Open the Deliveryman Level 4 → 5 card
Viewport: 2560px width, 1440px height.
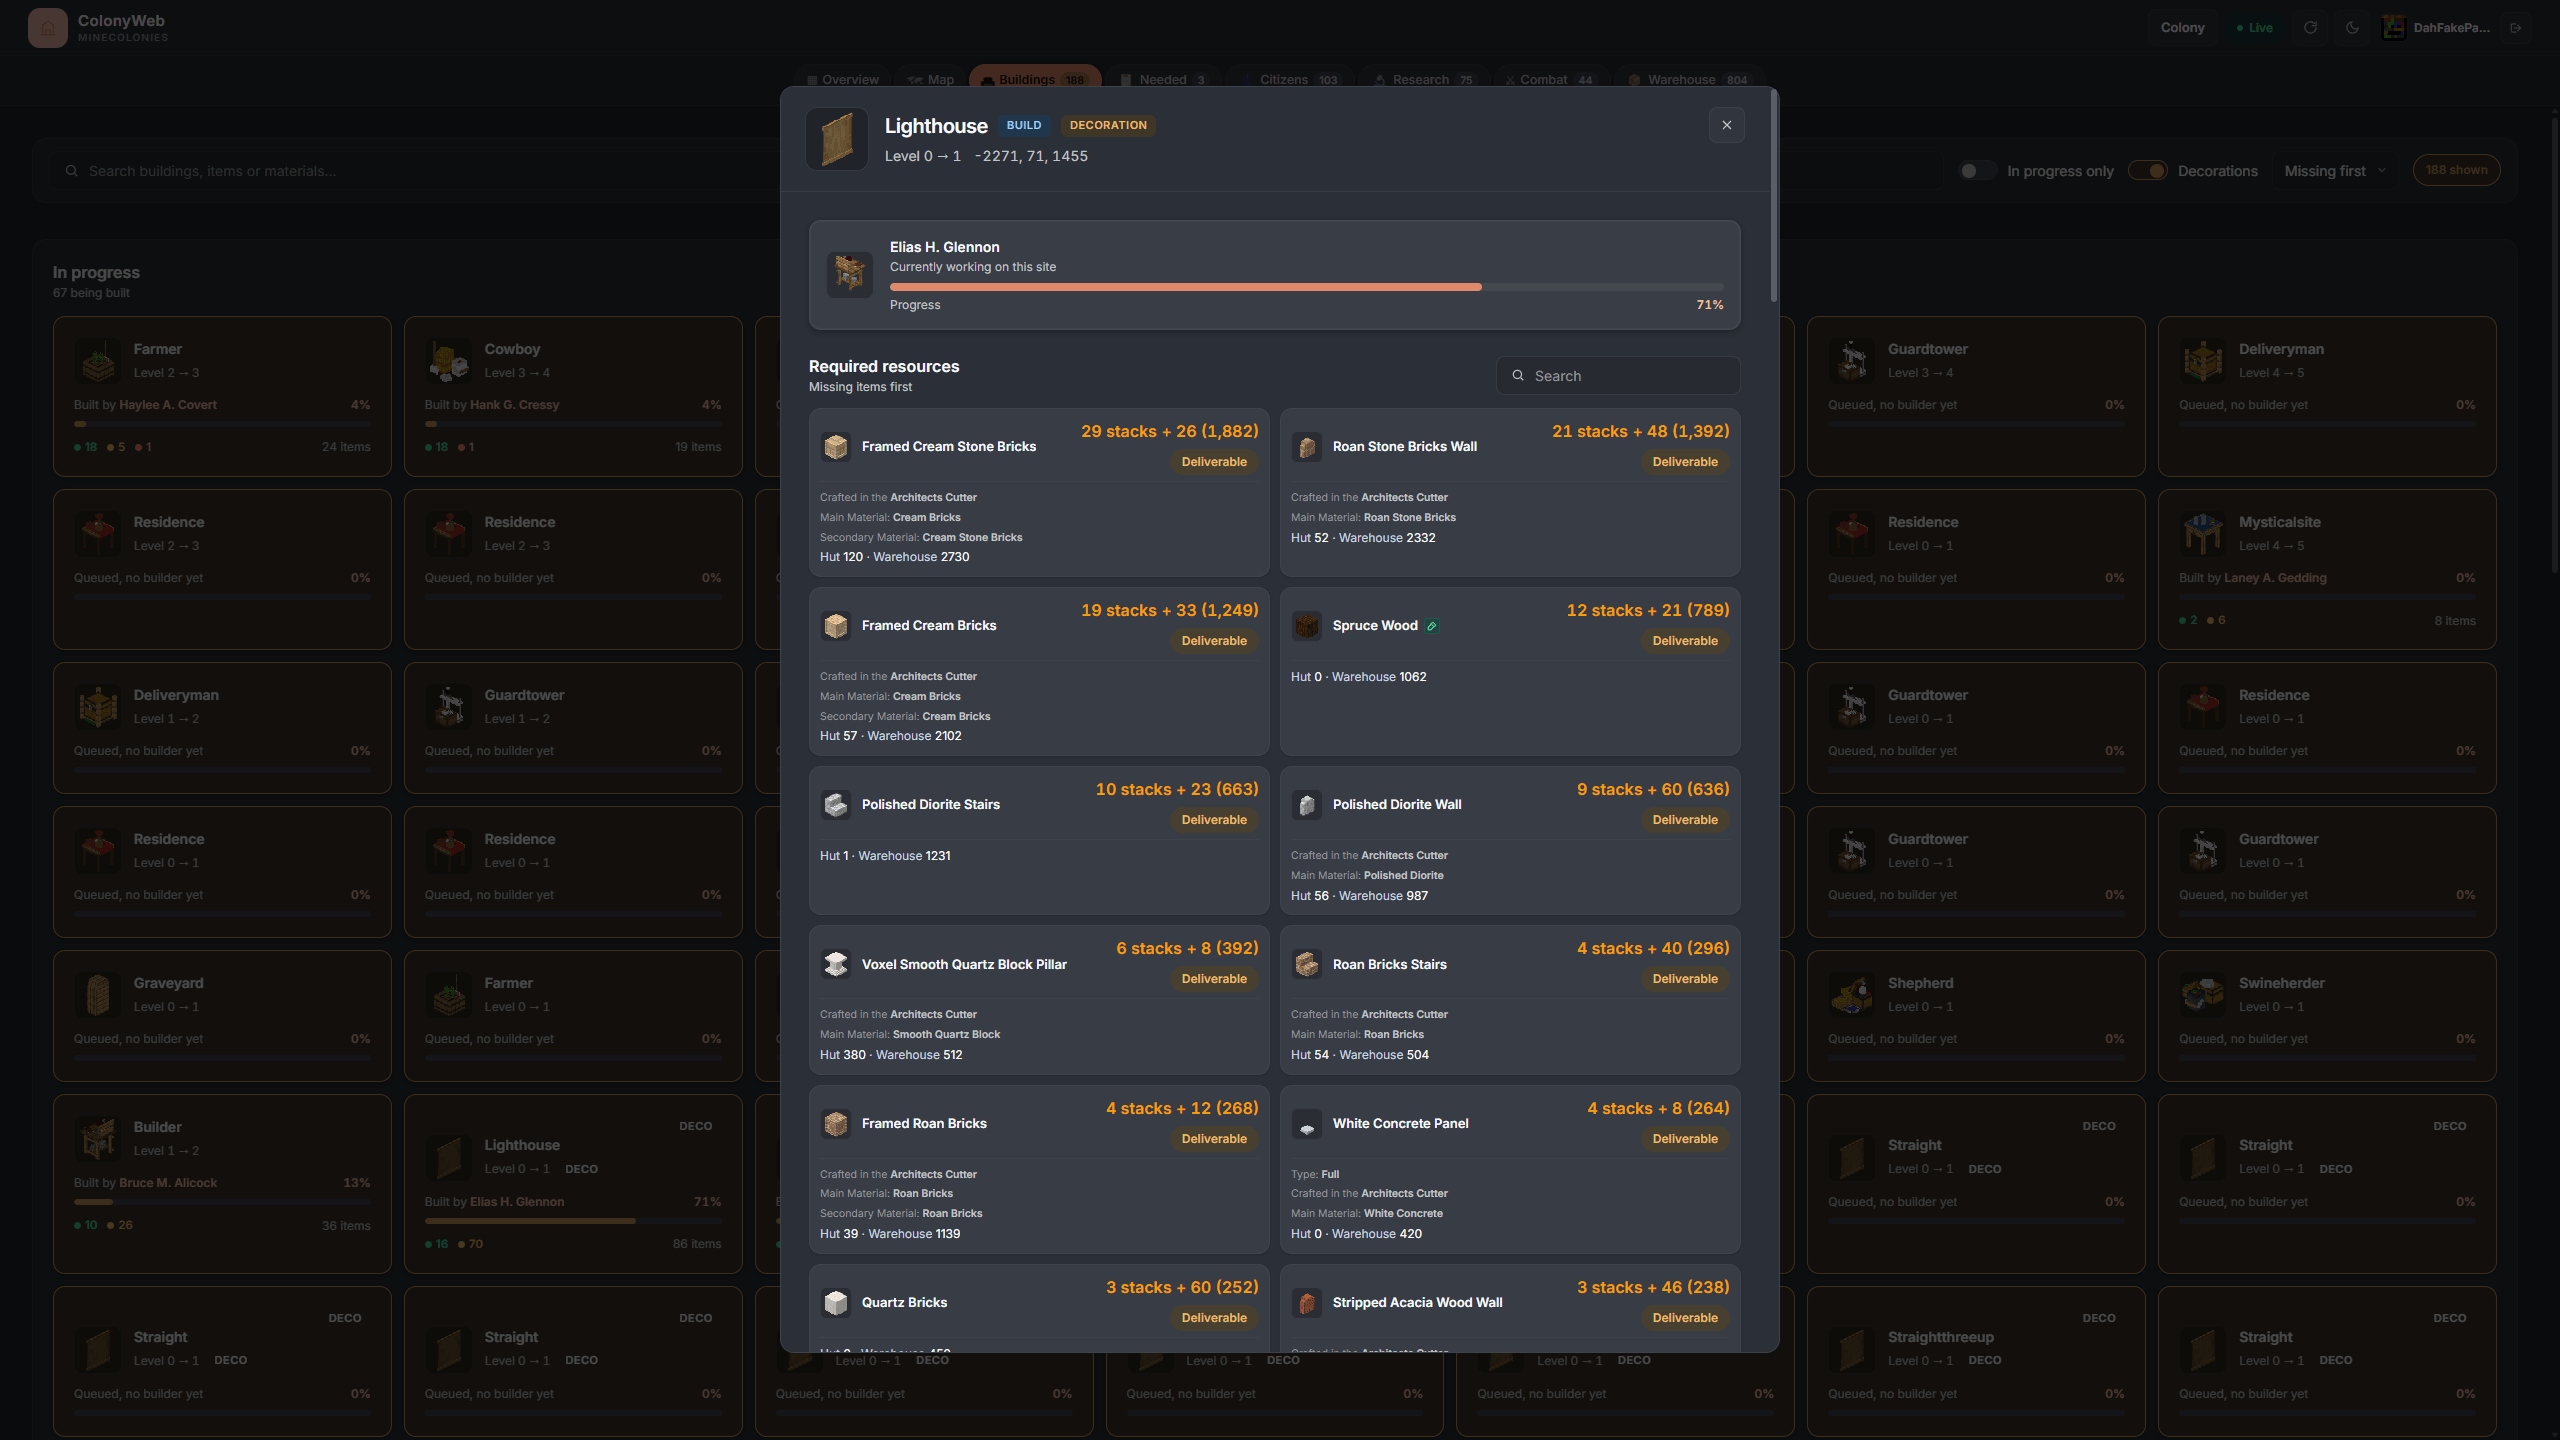click(2327, 396)
